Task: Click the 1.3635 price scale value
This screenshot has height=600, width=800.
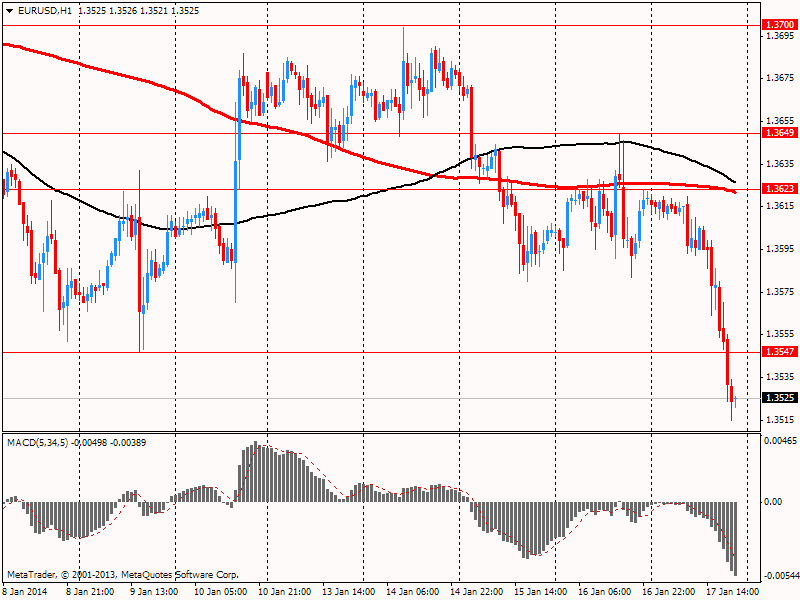Action: point(781,164)
